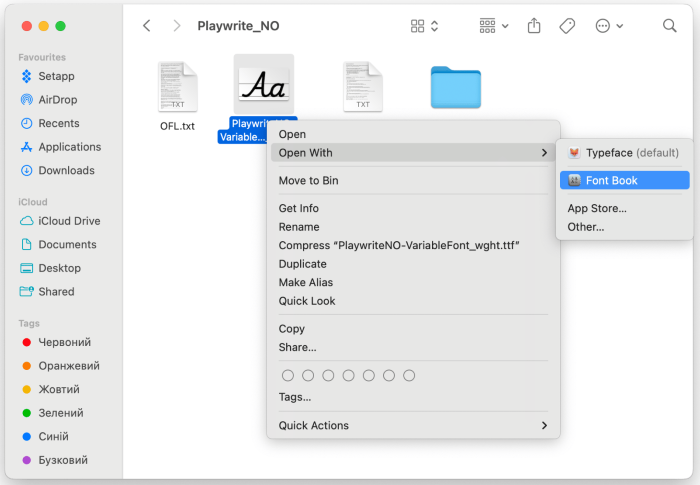Choose Move to Bin
The width and height of the screenshot is (700, 485).
[413, 180]
